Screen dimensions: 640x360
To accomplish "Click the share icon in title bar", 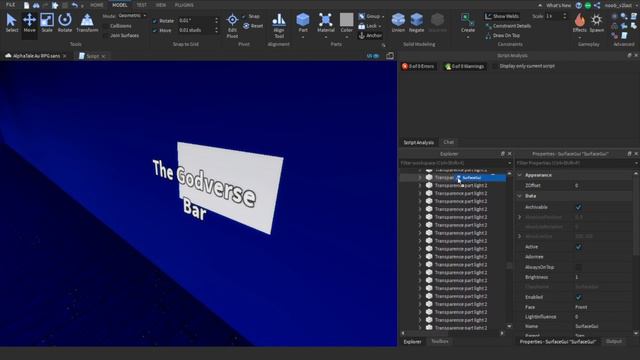I will (x=597, y=5).
